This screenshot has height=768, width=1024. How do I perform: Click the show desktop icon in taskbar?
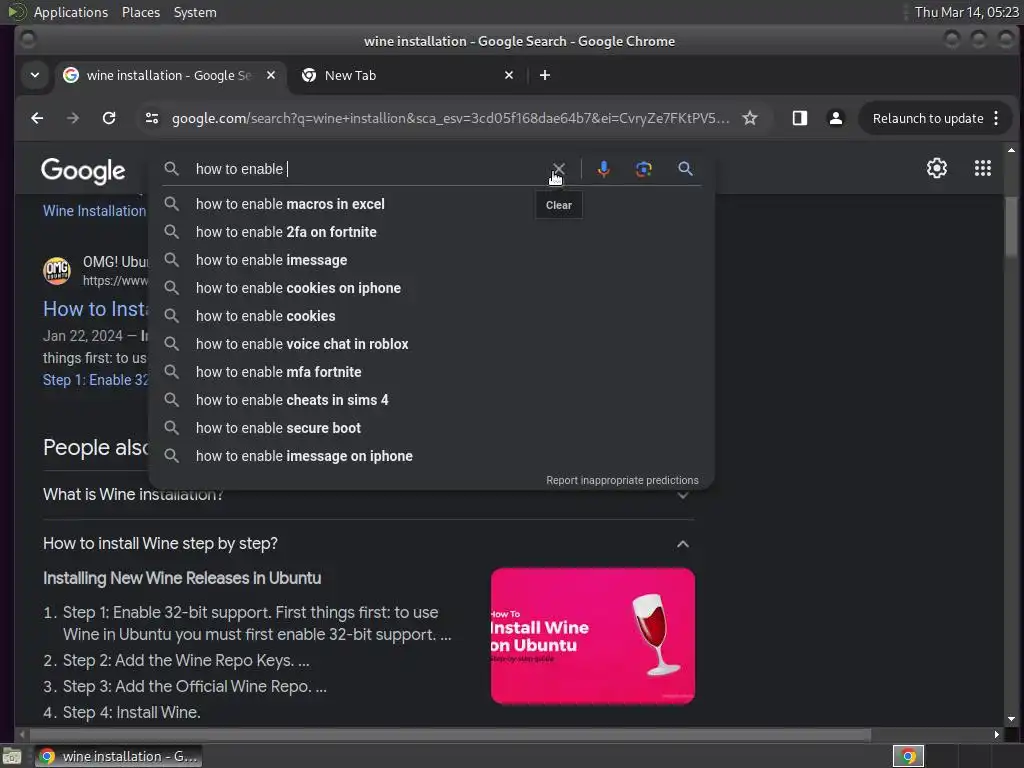[12, 756]
